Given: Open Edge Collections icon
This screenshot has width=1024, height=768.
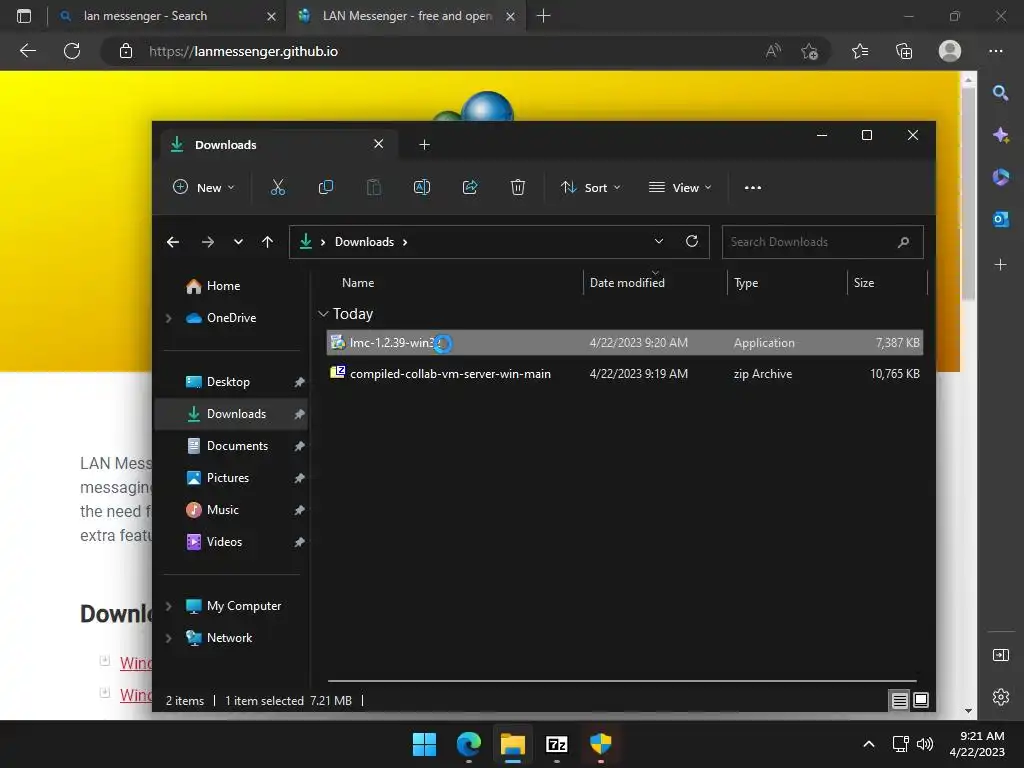Looking at the screenshot, I should pyautogui.click(x=904, y=51).
